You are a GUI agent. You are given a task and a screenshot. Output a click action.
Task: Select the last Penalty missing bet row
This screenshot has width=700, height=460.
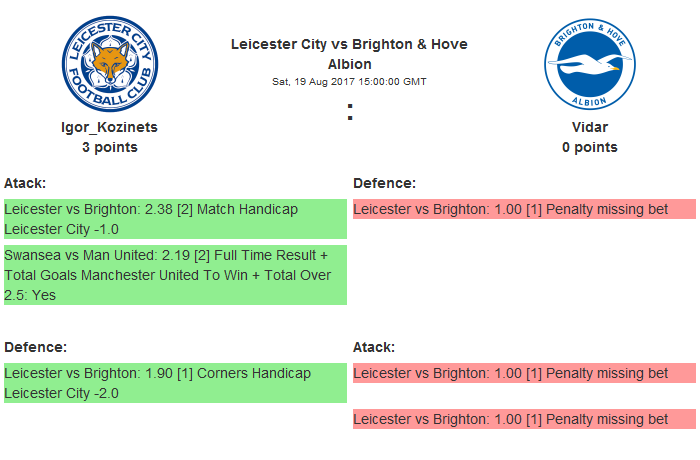524,419
